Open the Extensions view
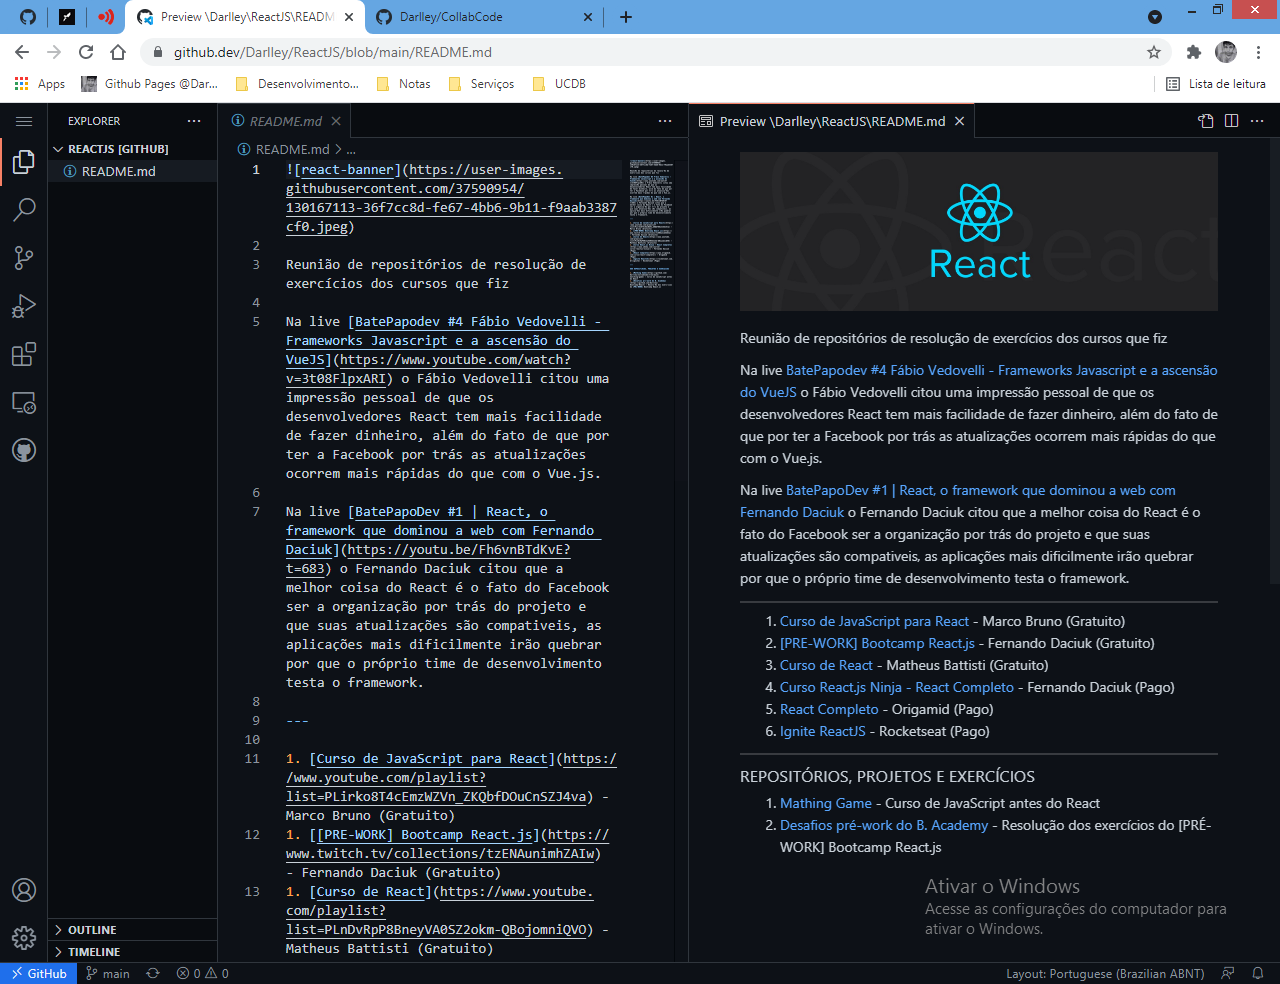This screenshot has width=1280, height=984. pos(24,354)
